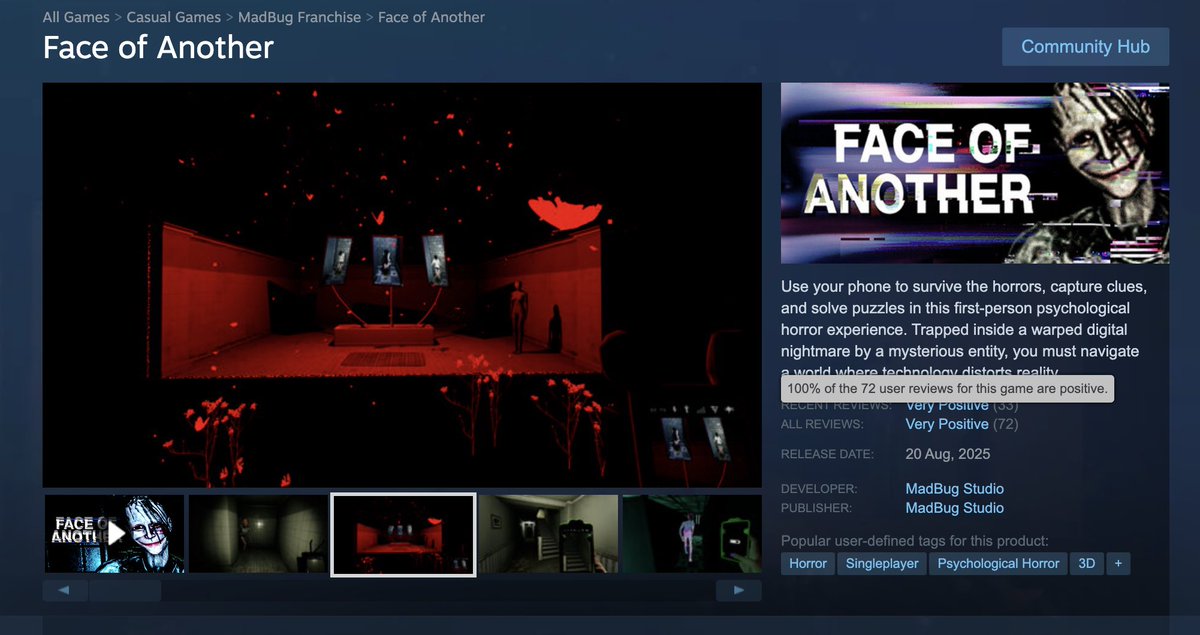
Task: Select the staircase screenshot thumbnail
Action: tap(548, 534)
